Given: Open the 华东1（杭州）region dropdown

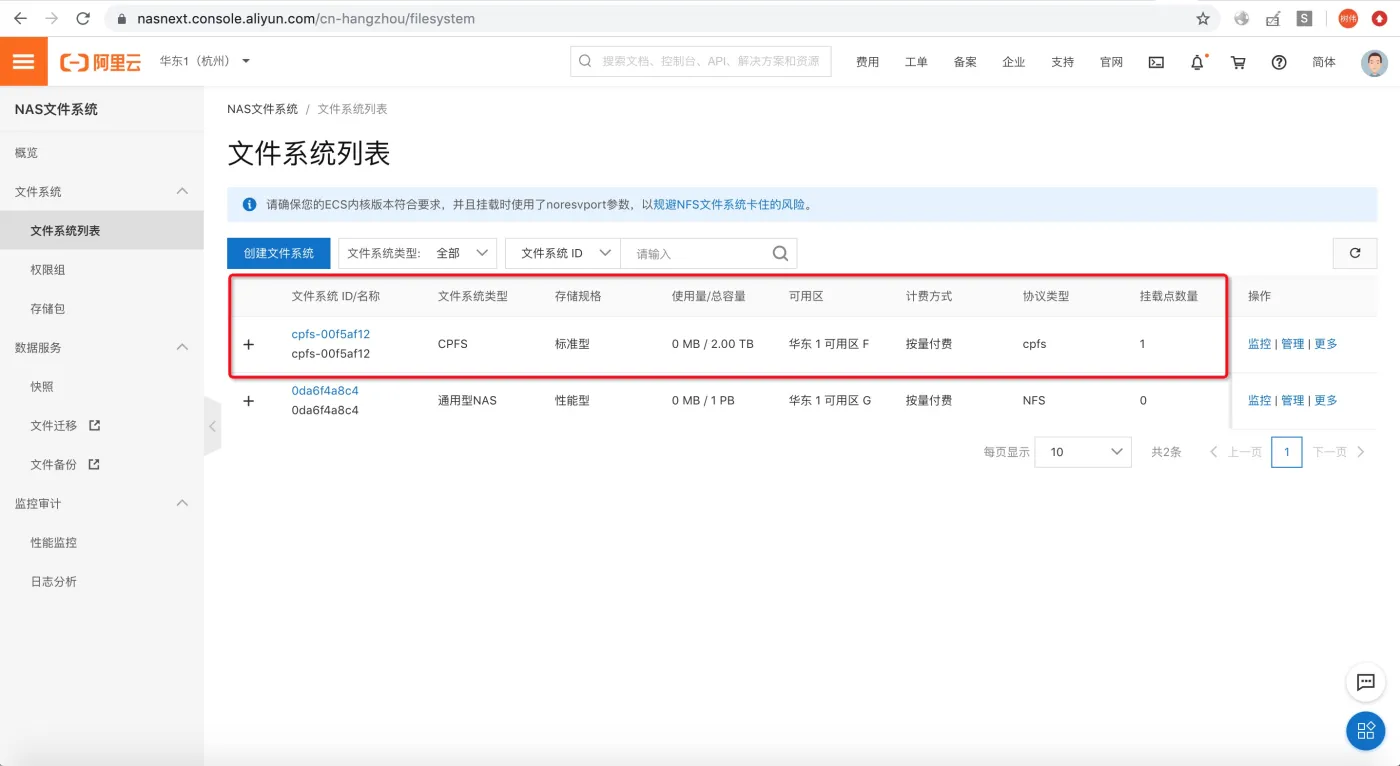Looking at the screenshot, I should click(205, 61).
